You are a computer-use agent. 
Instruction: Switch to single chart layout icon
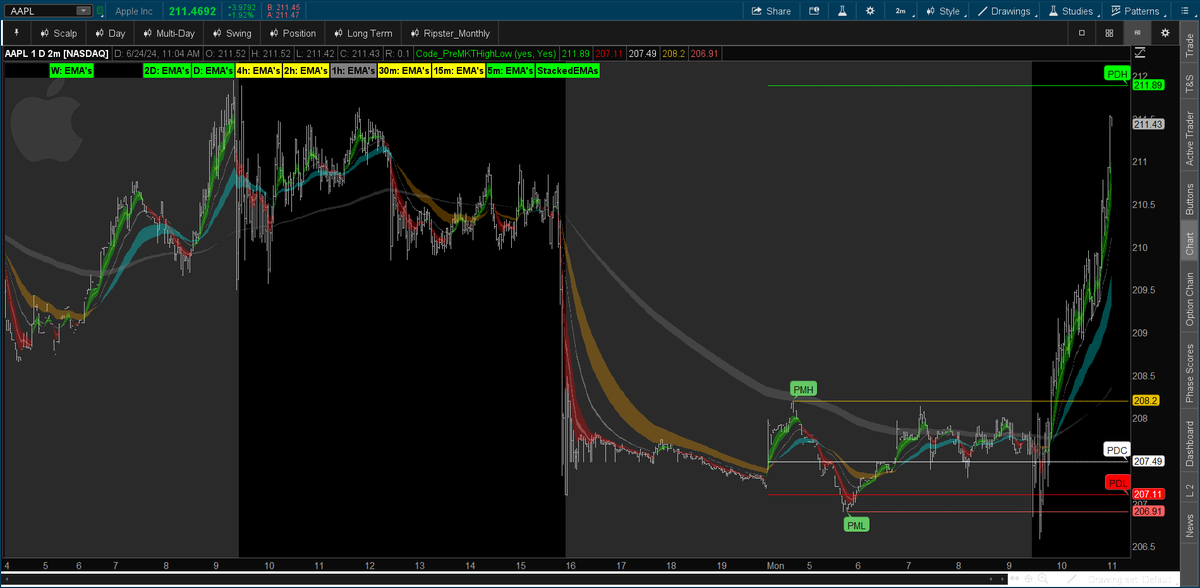point(1081,33)
